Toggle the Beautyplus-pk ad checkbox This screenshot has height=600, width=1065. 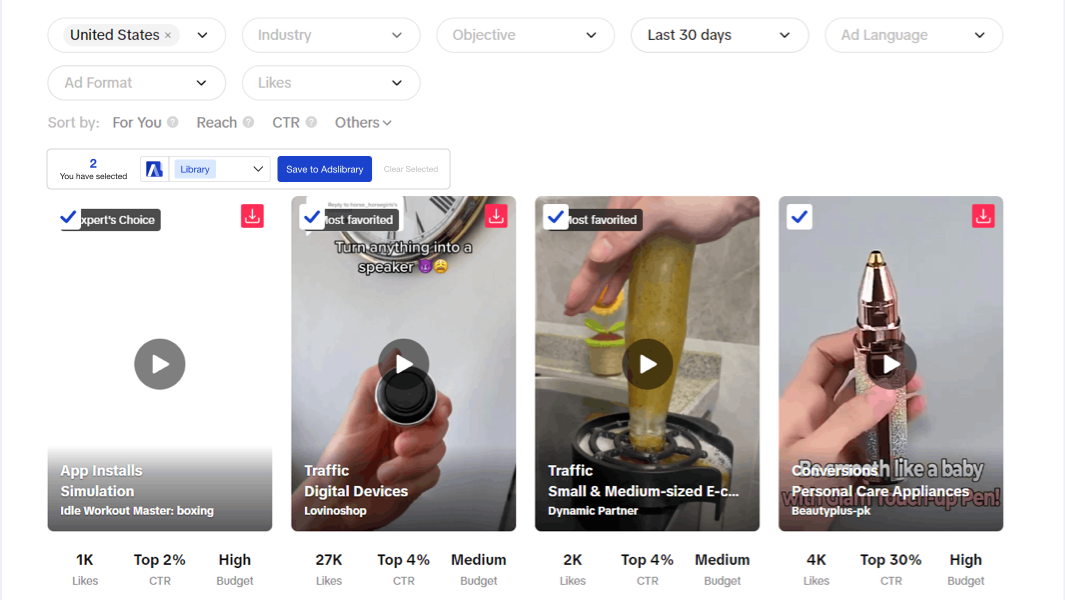799,217
